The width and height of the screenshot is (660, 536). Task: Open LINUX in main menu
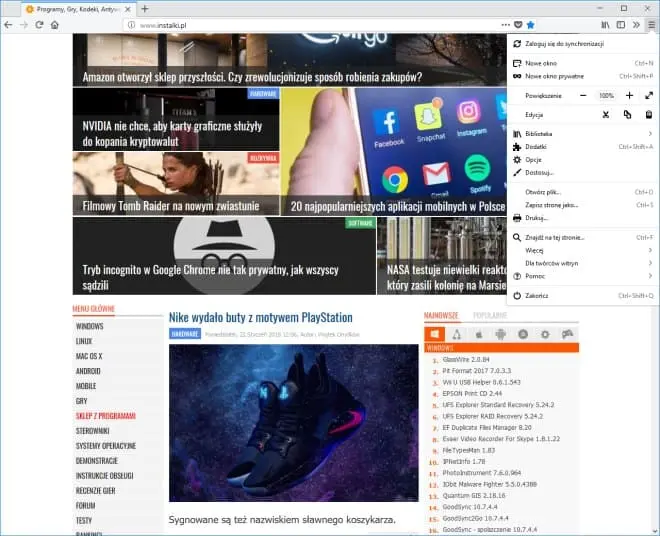pyautogui.click(x=84, y=341)
